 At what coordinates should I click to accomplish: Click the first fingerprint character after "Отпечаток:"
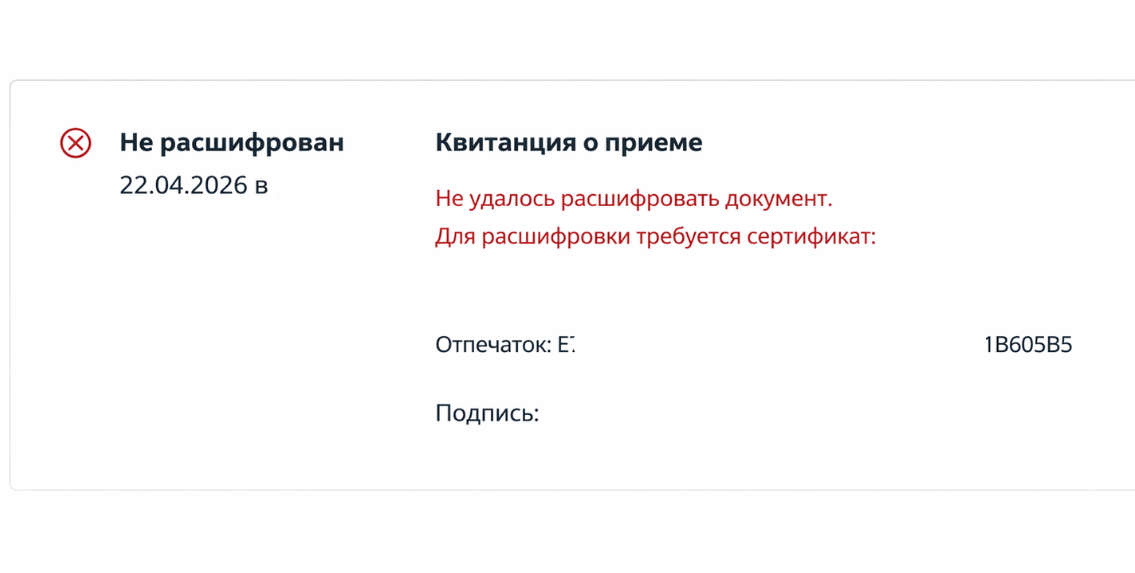coord(565,345)
